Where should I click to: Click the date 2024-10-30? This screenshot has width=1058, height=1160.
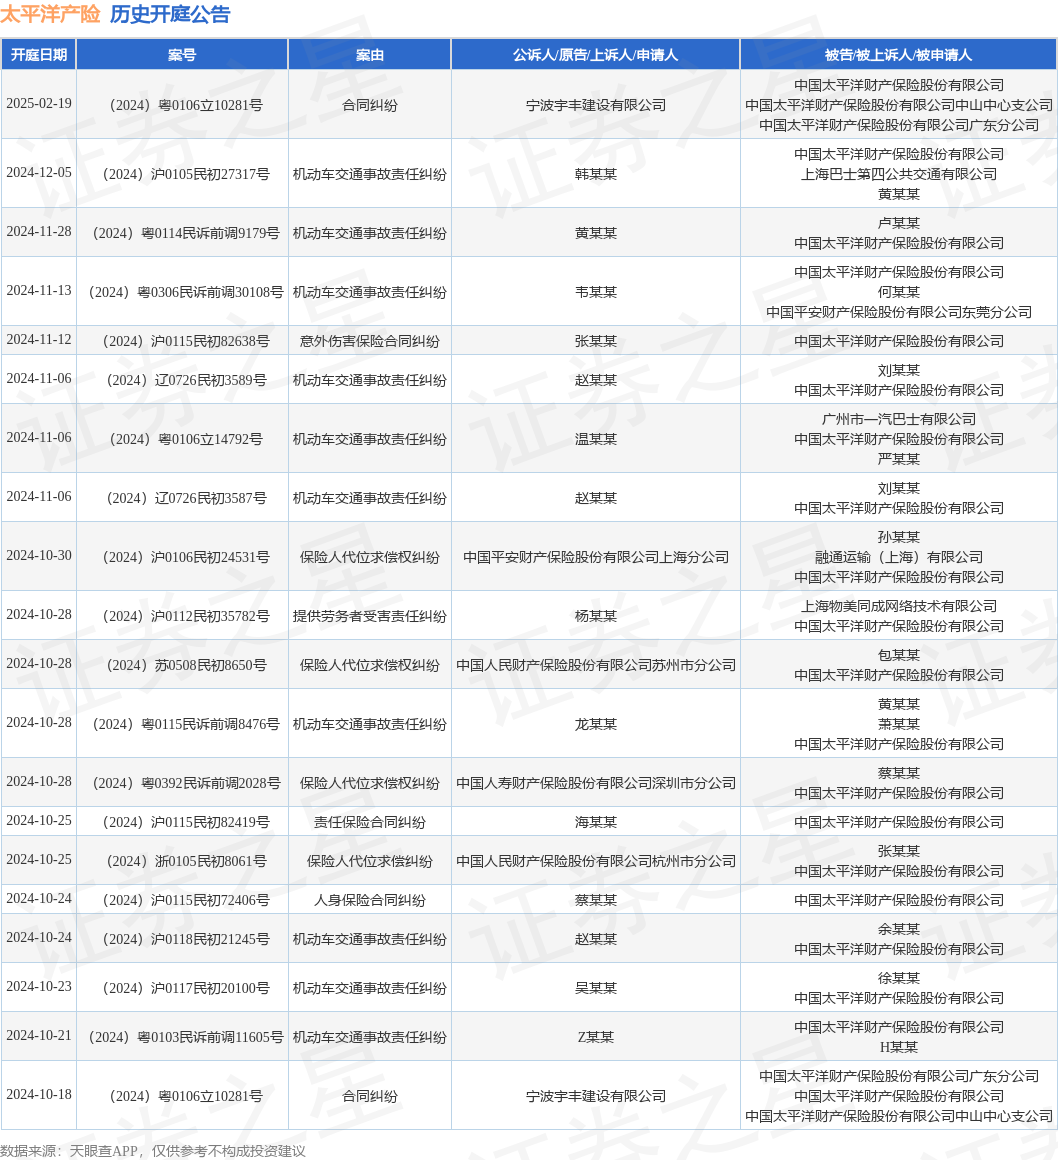(x=39, y=556)
